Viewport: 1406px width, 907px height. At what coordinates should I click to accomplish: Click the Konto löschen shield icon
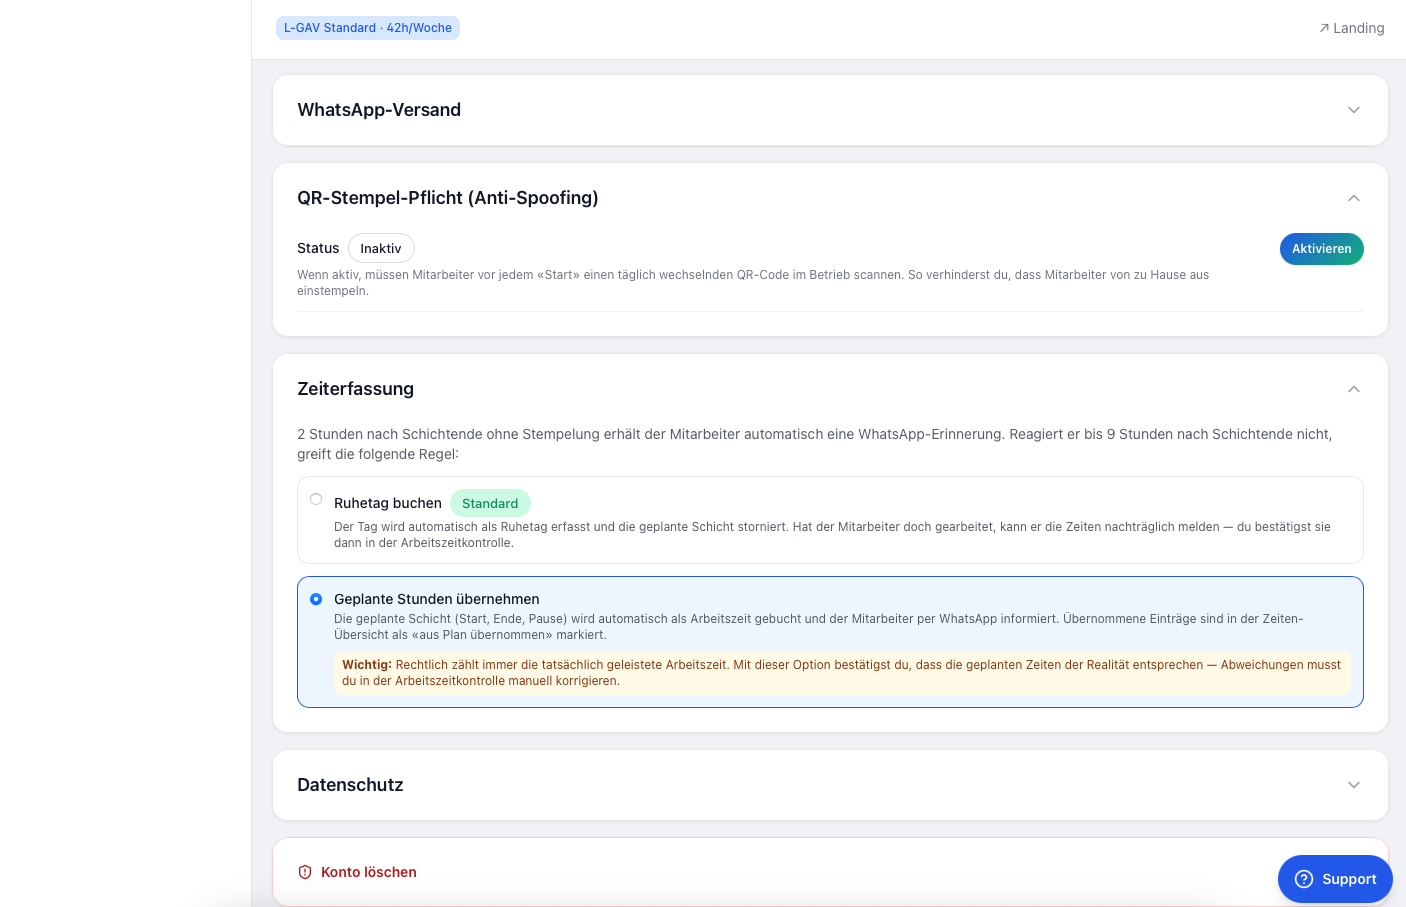point(305,872)
